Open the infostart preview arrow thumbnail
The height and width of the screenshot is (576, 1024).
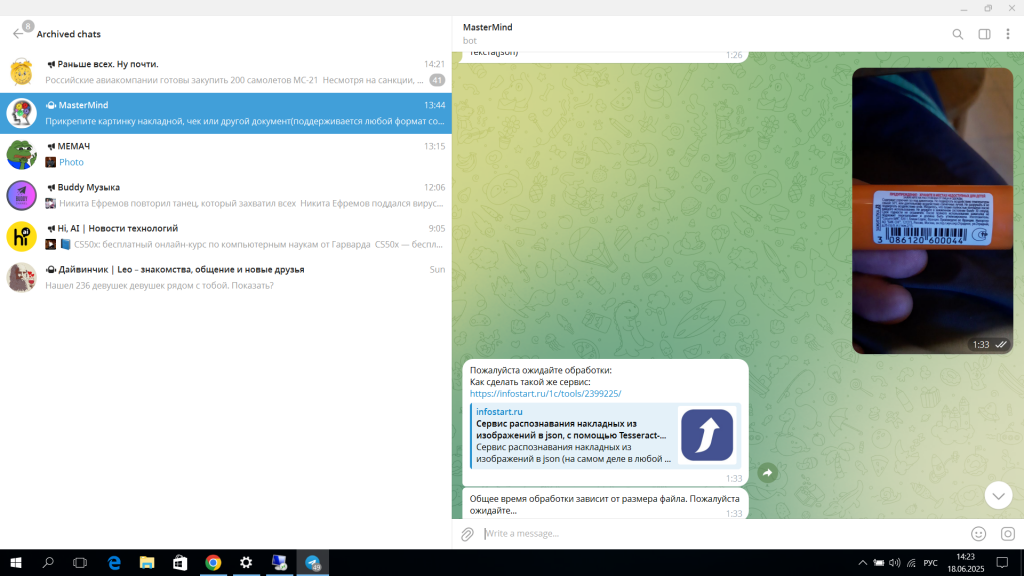tap(707, 435)
